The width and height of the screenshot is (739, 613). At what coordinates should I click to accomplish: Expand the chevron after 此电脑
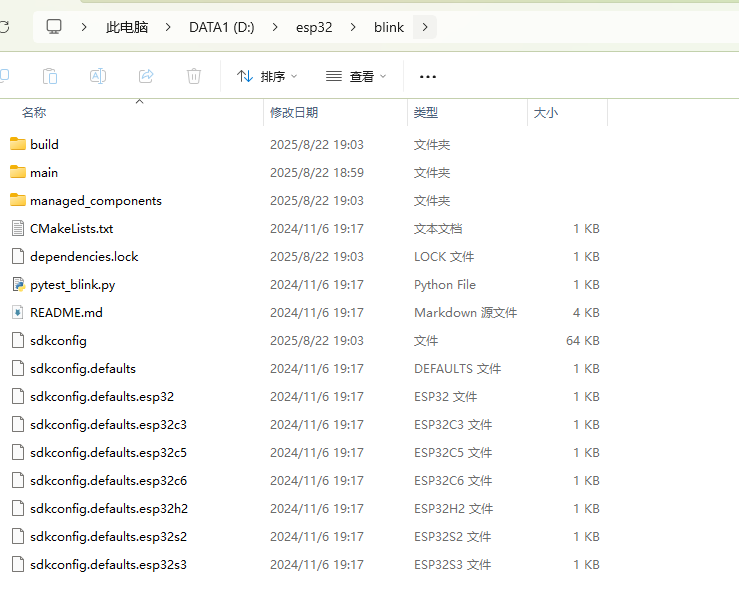(x=168, y=27)
